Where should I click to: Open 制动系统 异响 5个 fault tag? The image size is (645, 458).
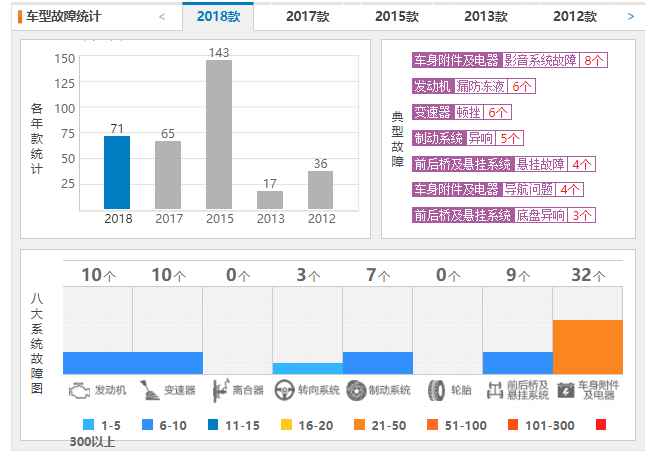(468, 138)
